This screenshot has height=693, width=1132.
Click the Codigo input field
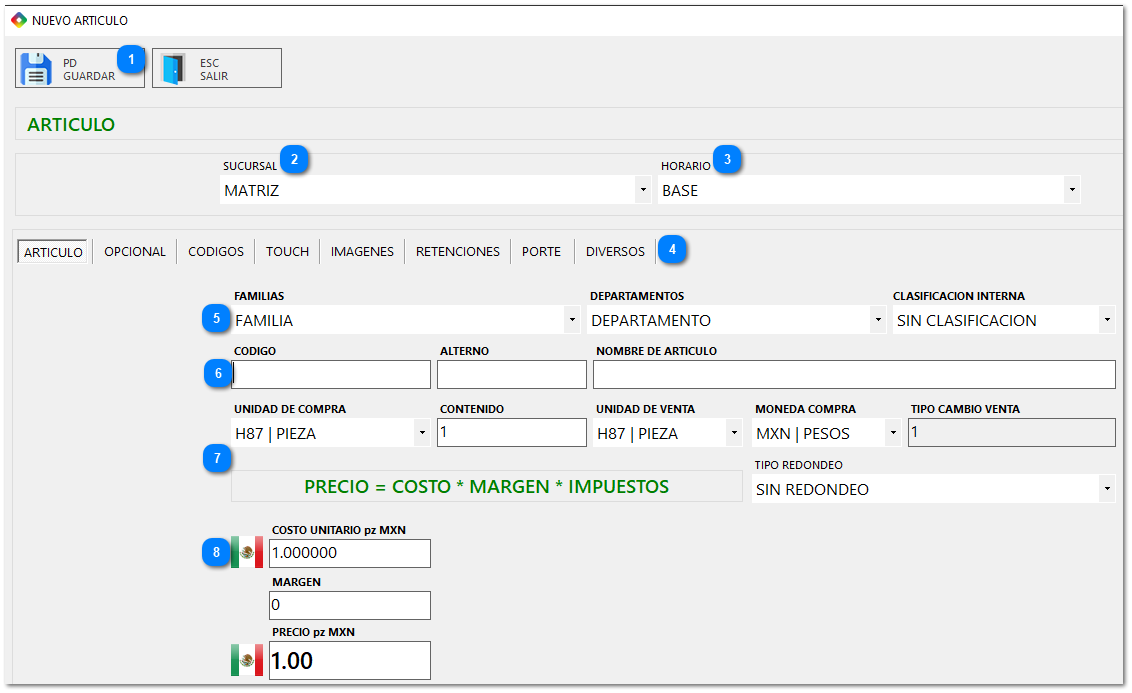click(x=332, y=374)
